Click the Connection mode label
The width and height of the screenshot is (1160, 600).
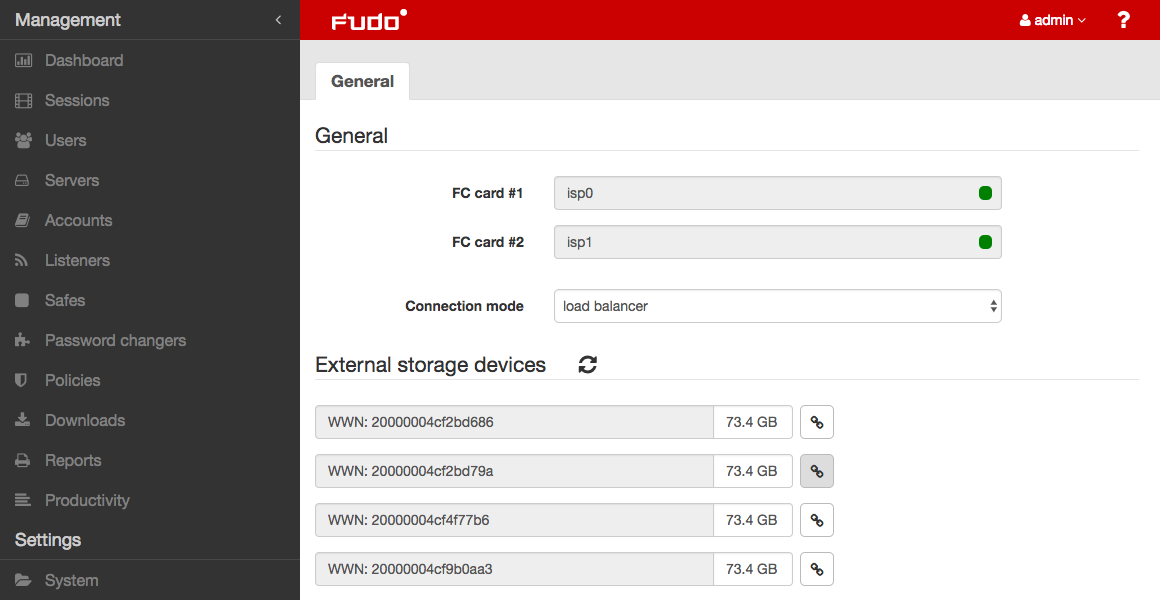pos(465,306)
